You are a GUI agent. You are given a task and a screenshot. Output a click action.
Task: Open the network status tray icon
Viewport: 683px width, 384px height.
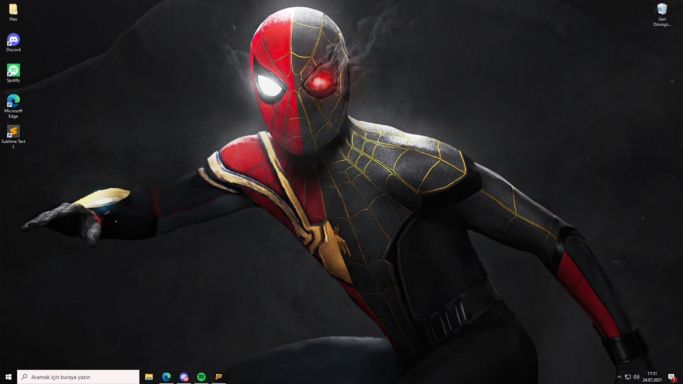pyautogui.click(x=628, y=377)
